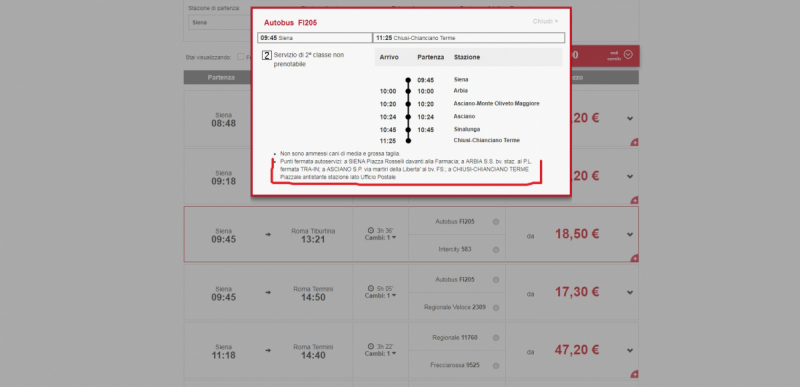
Task: Click info icon beside Regionale 11760
Action: (x=496, y=338)
